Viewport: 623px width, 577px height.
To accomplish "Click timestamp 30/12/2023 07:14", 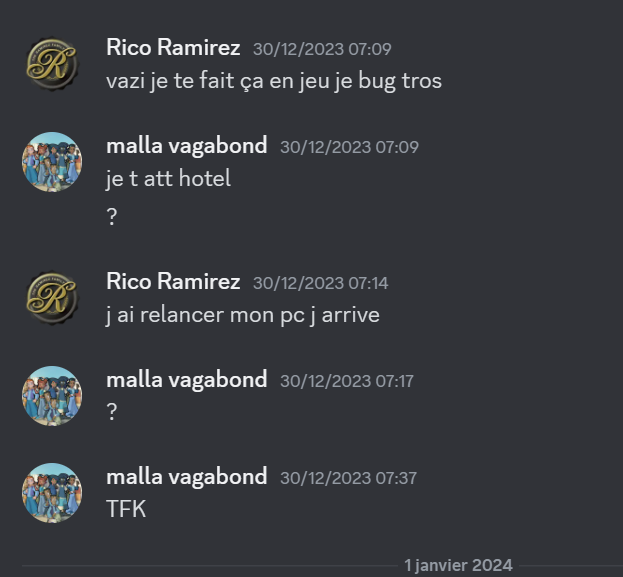I will click(x=320, y=283).
